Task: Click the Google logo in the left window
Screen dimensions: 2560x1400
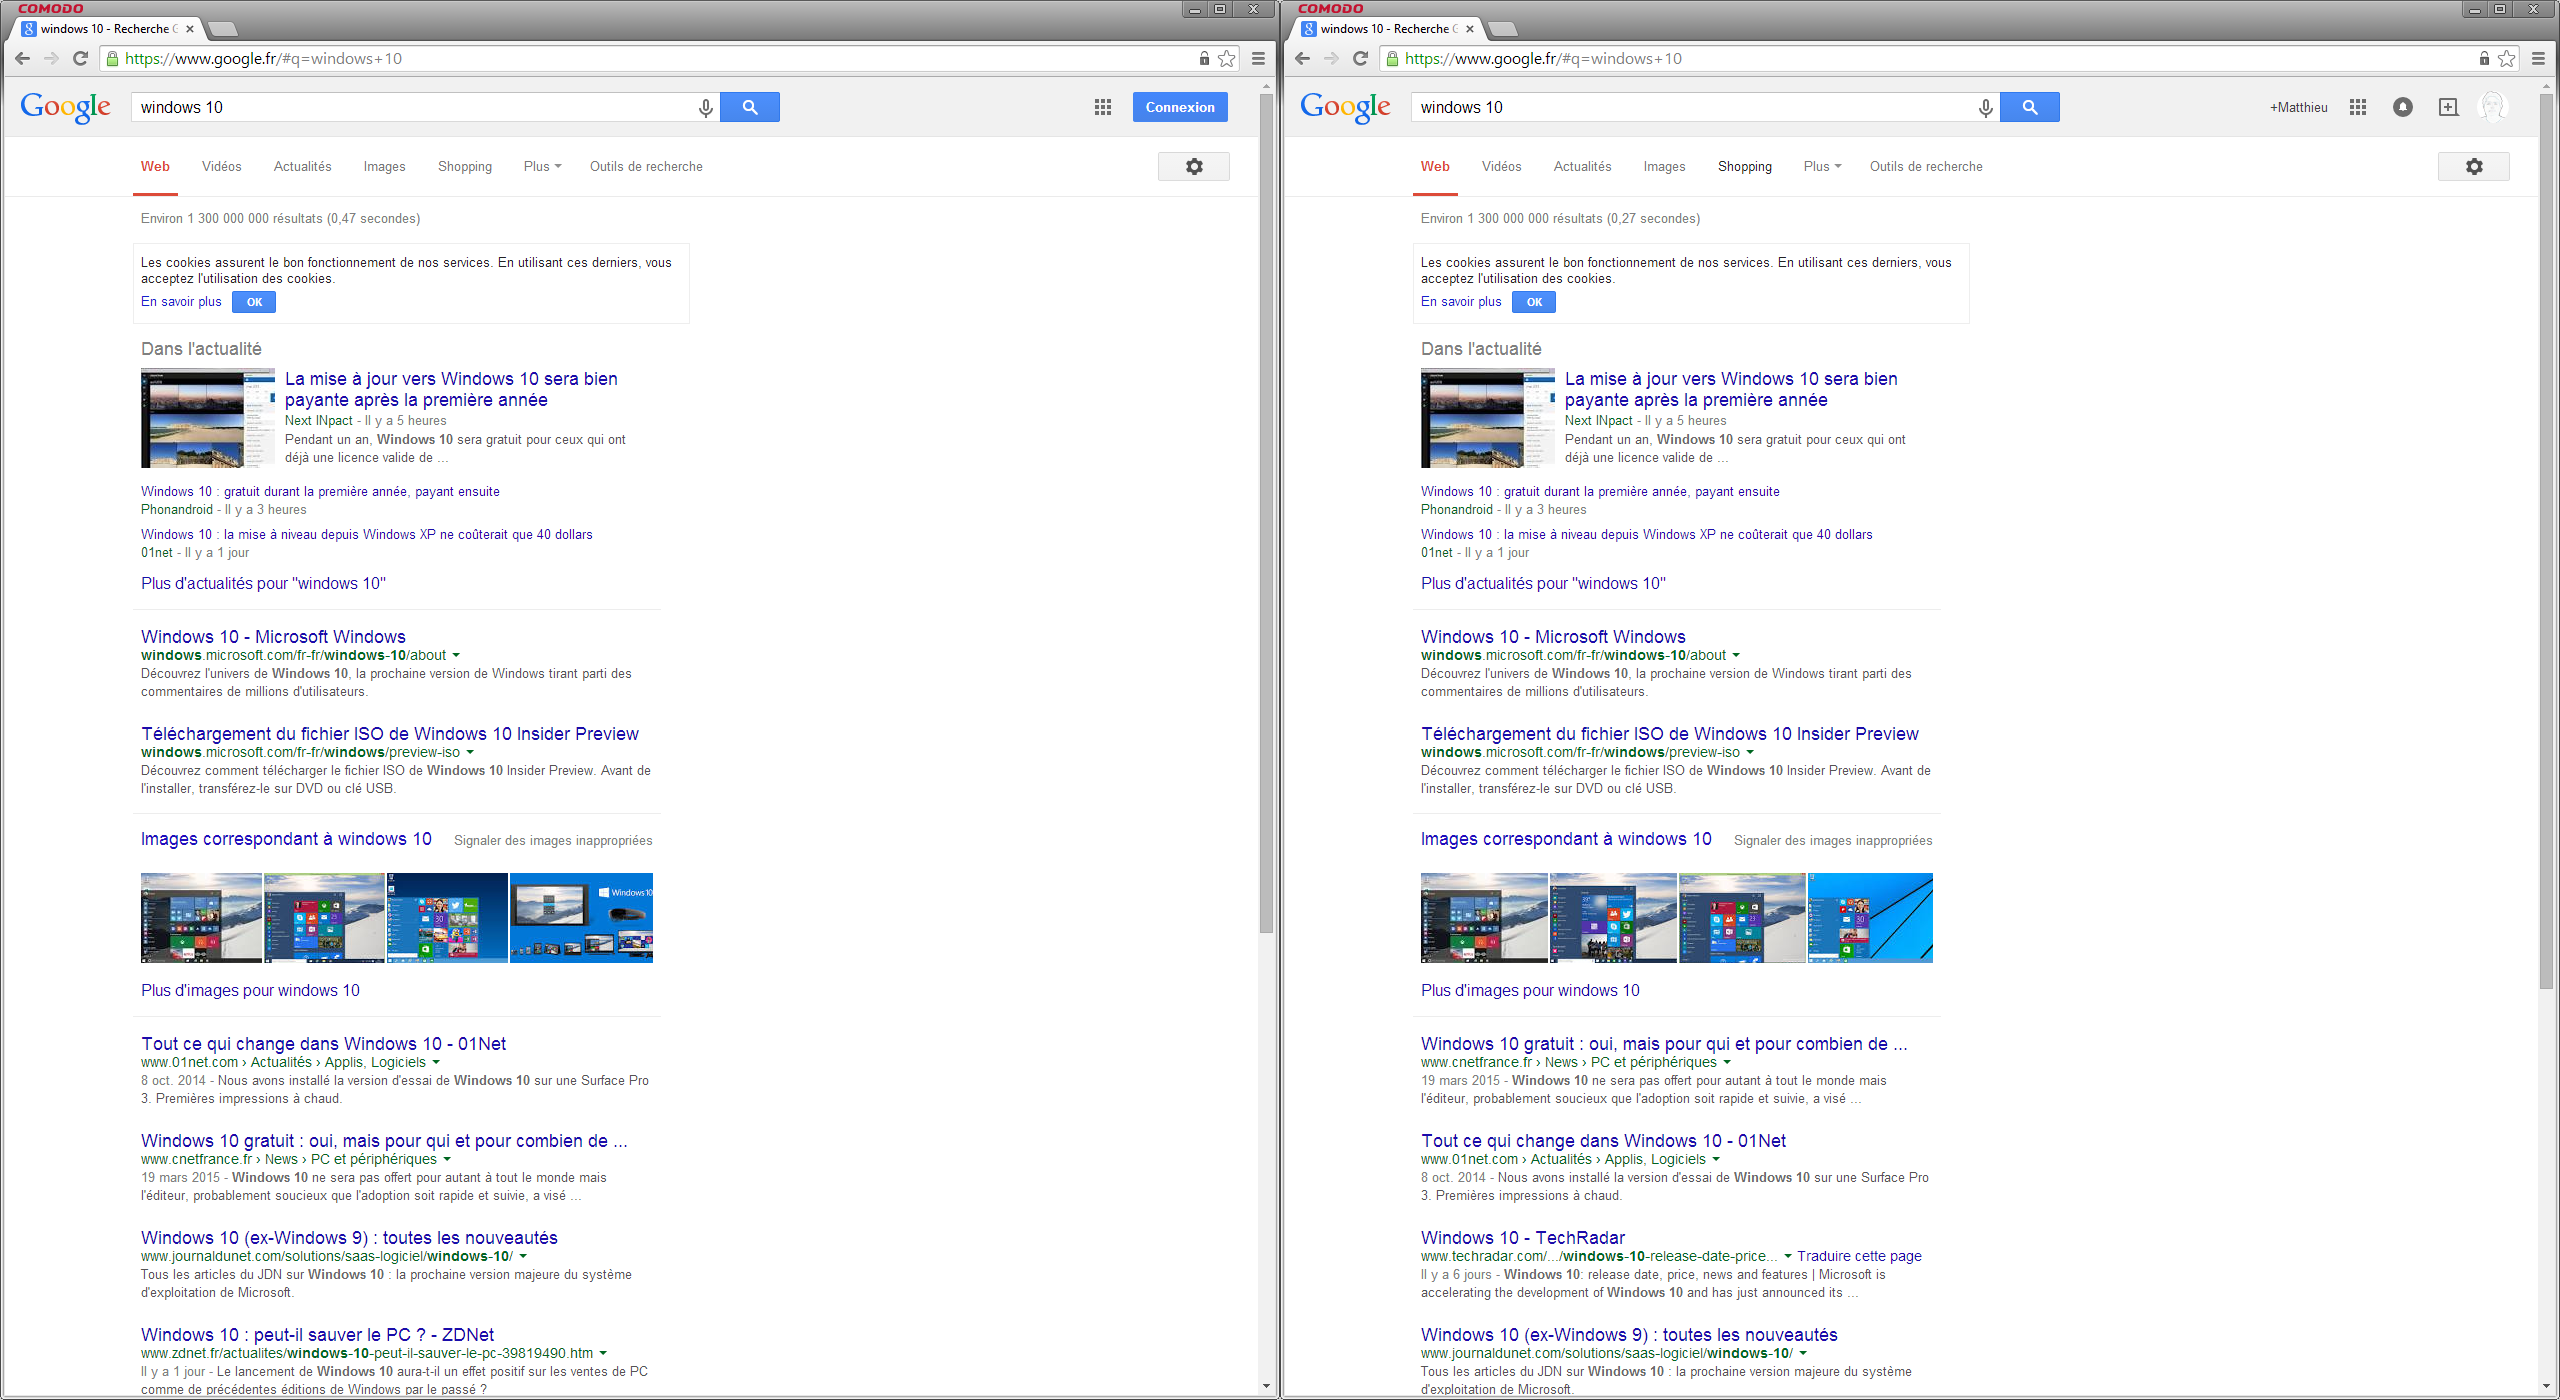Action: (x=66, y=107)
